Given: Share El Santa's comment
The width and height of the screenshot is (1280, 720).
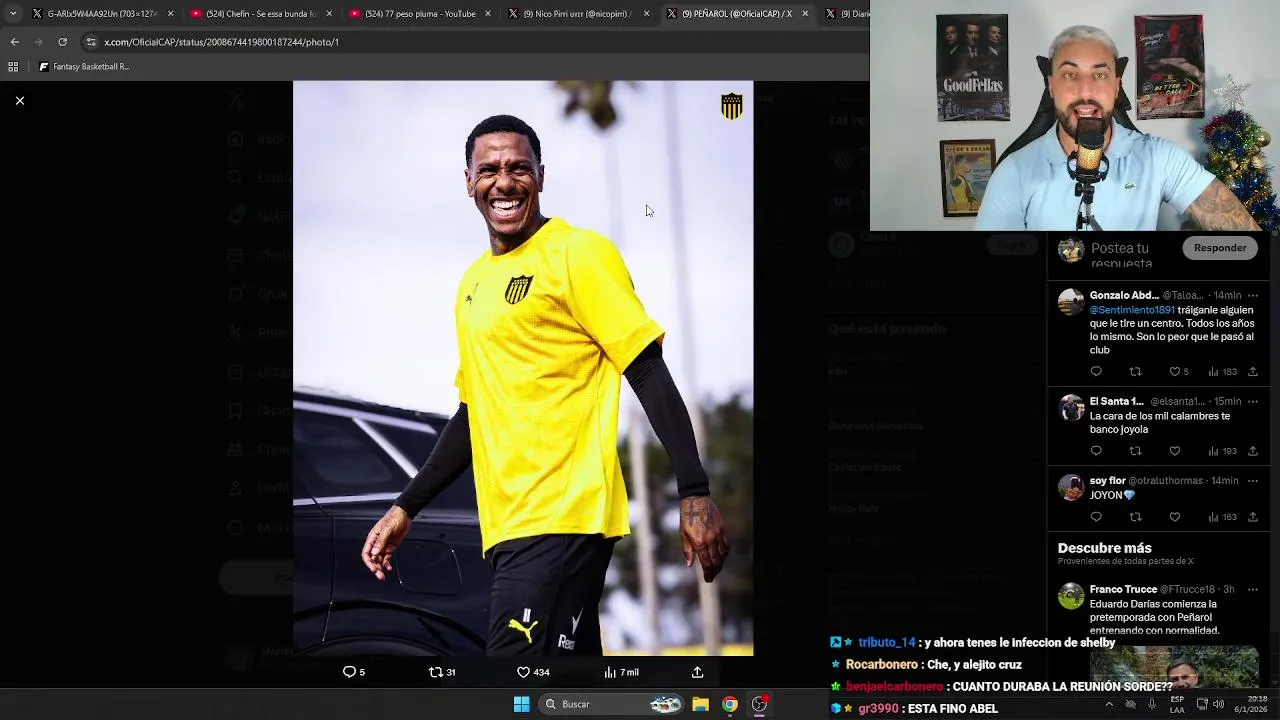Looking at the screenshot, I should (x=1252, y=451).
